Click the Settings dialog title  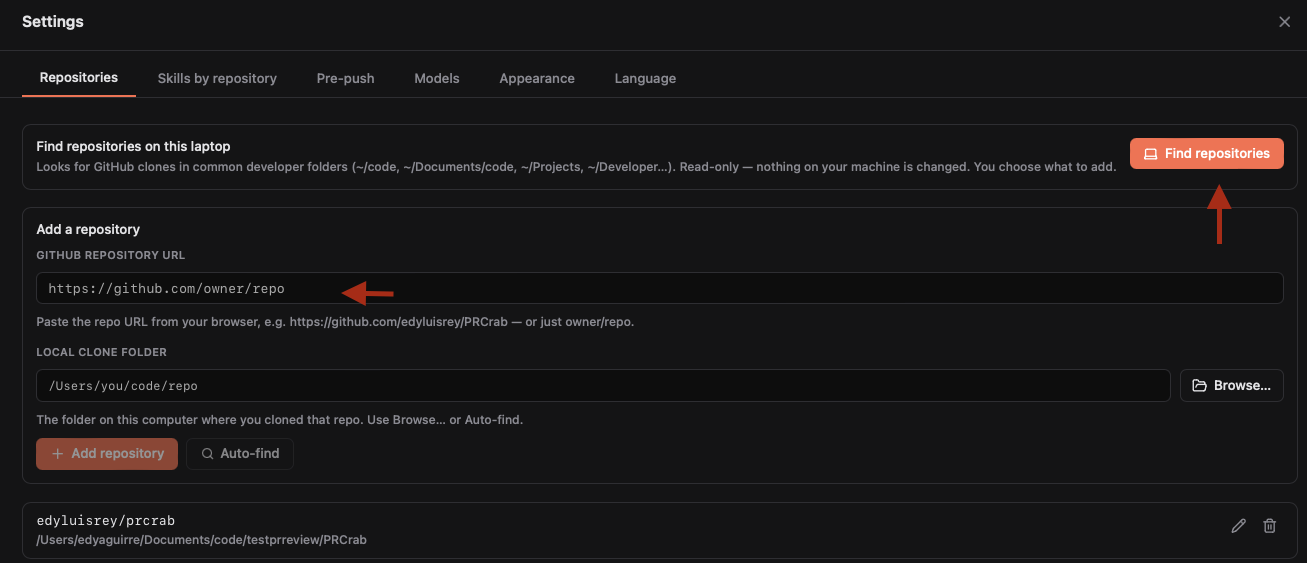[53, 21]
